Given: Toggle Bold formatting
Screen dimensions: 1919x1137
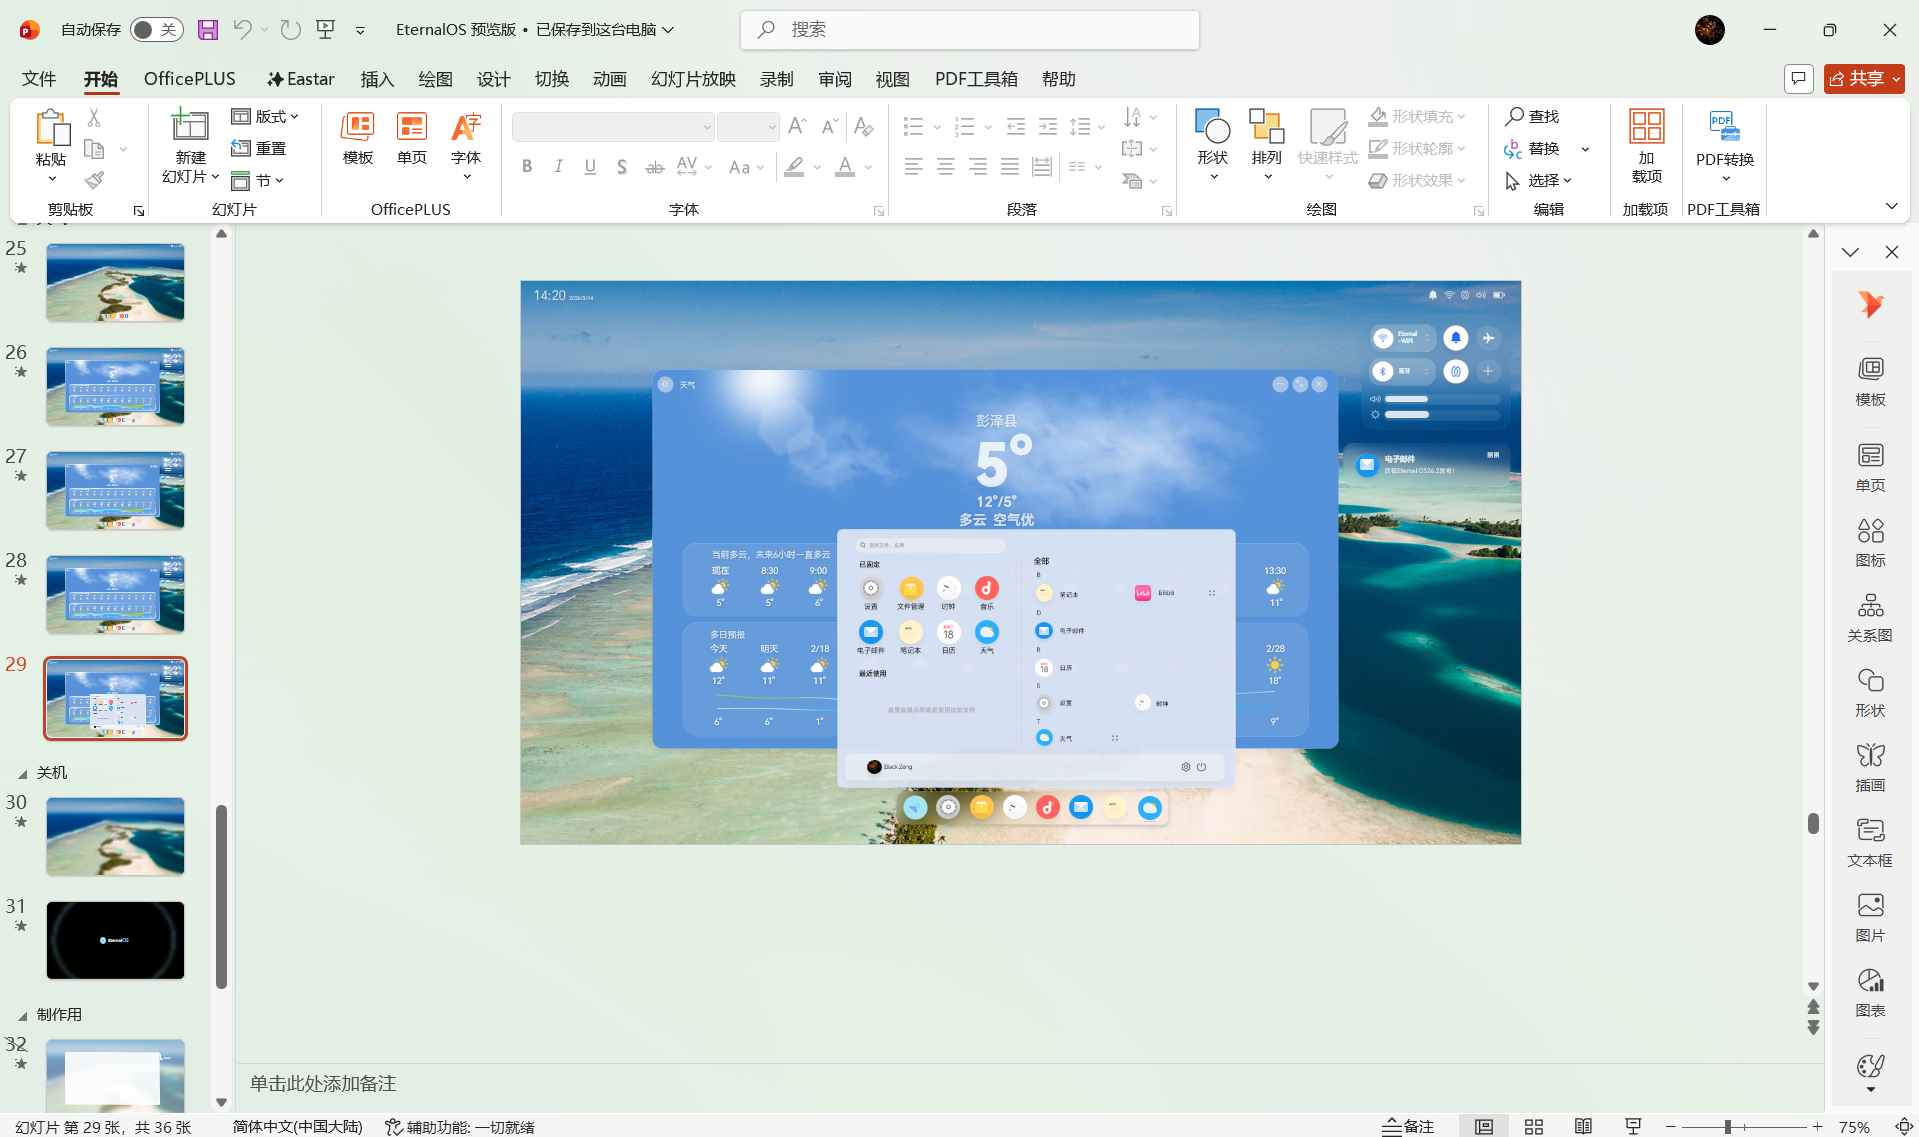Looking at the screenshot, I should pyautogui.click(x=527, y=167).
